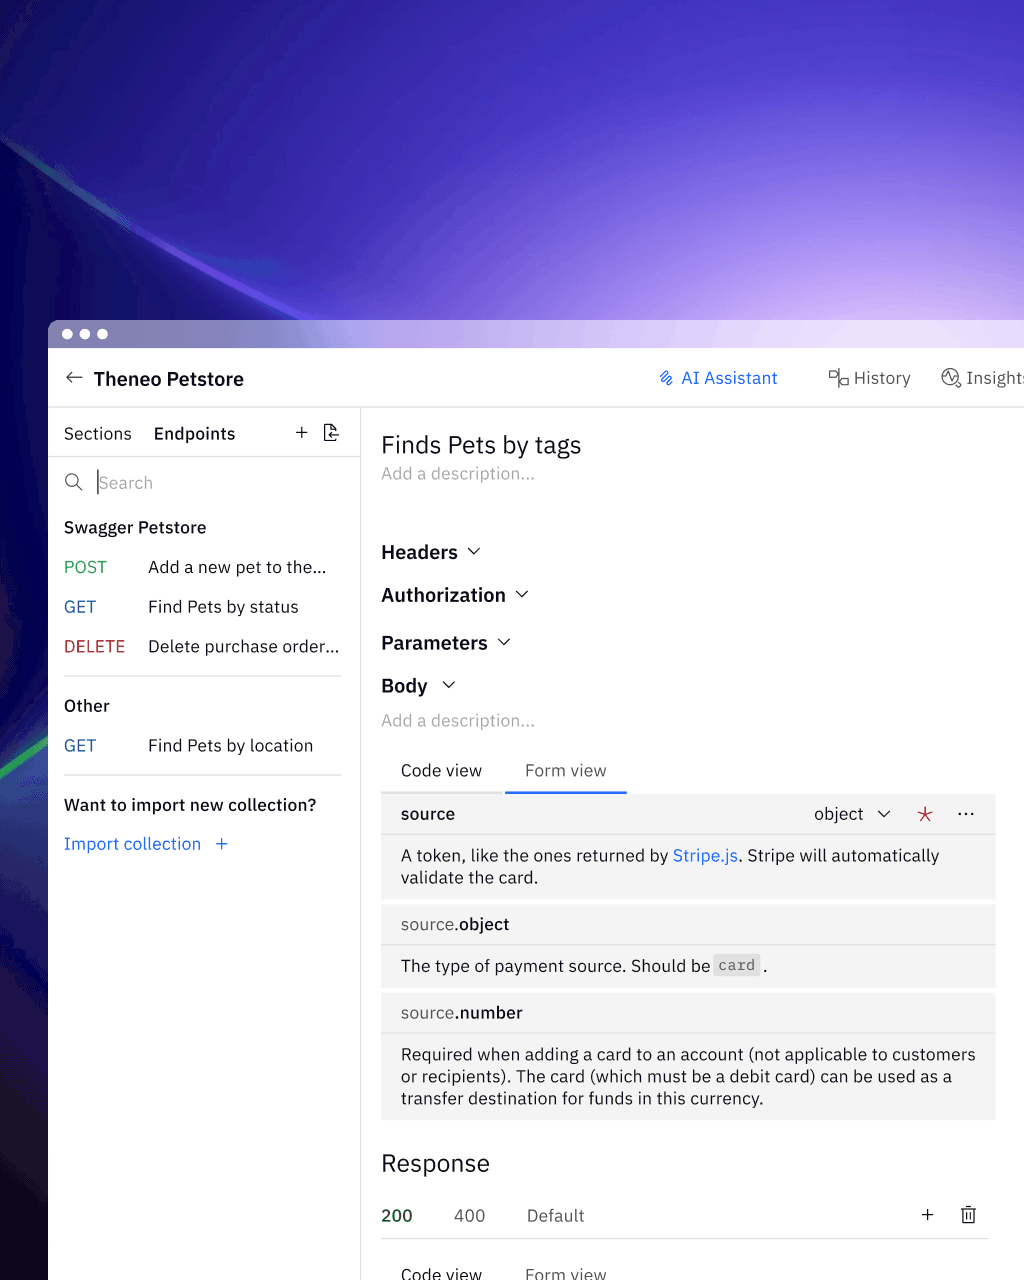This screenshot has width=1024, height=1280.
Task: Expand the Parameters section
Action: tap(446, 643)
